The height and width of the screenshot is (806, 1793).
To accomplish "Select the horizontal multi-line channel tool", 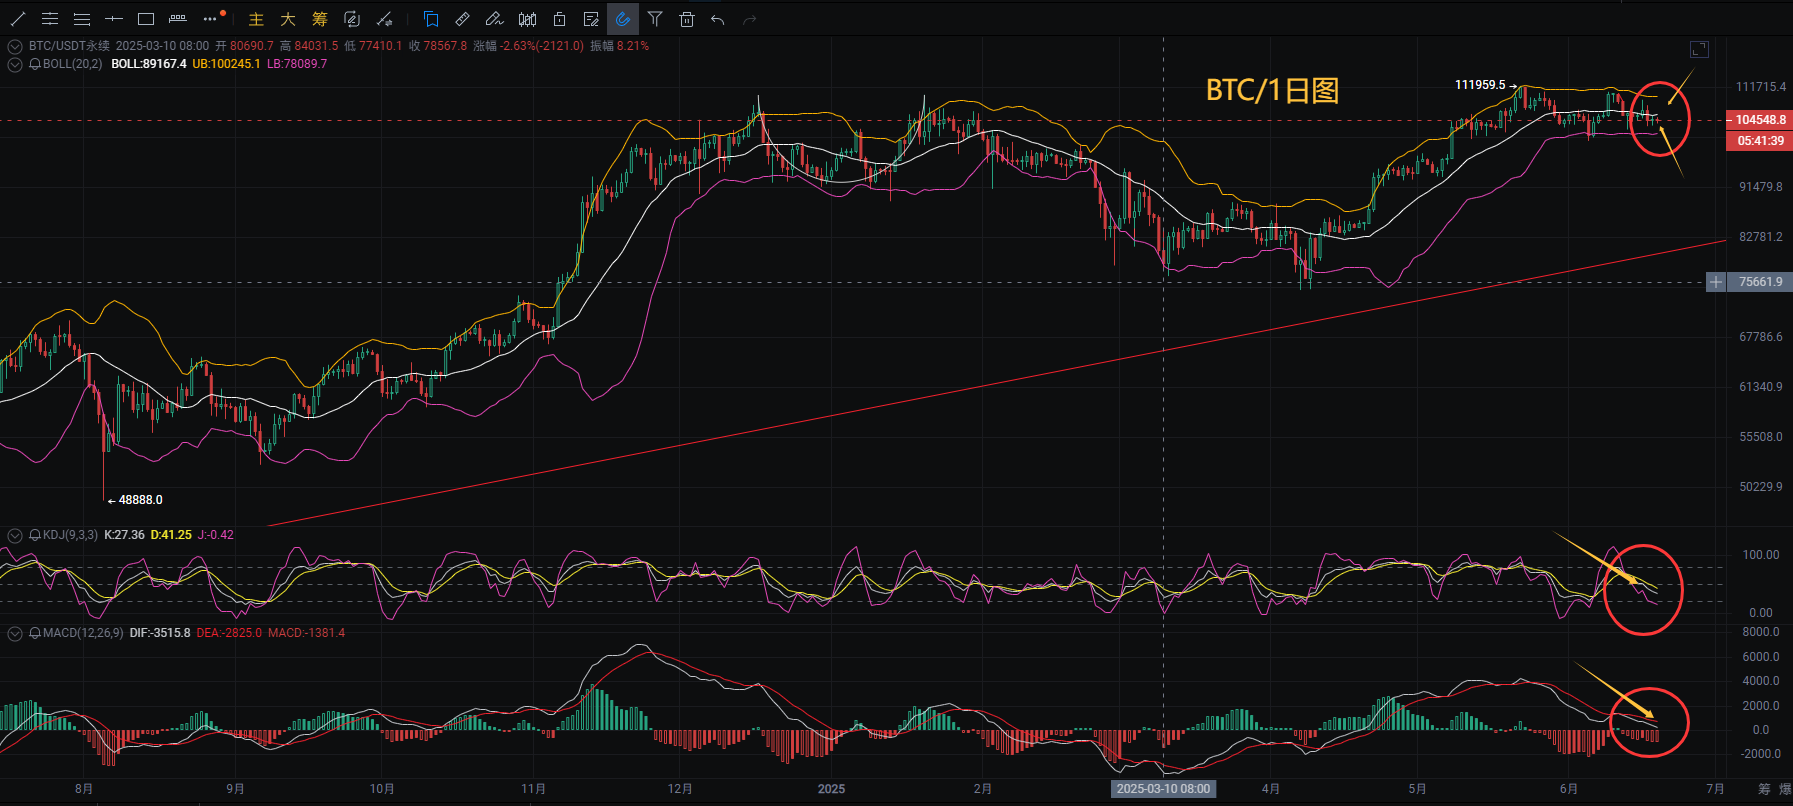I will click(50, 19).
